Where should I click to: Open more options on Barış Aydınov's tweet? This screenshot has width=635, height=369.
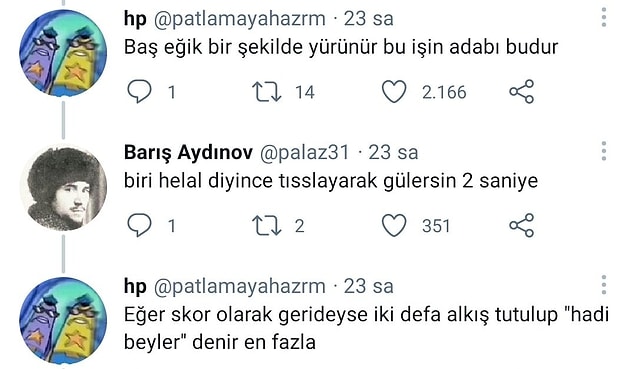click(604, 151)
